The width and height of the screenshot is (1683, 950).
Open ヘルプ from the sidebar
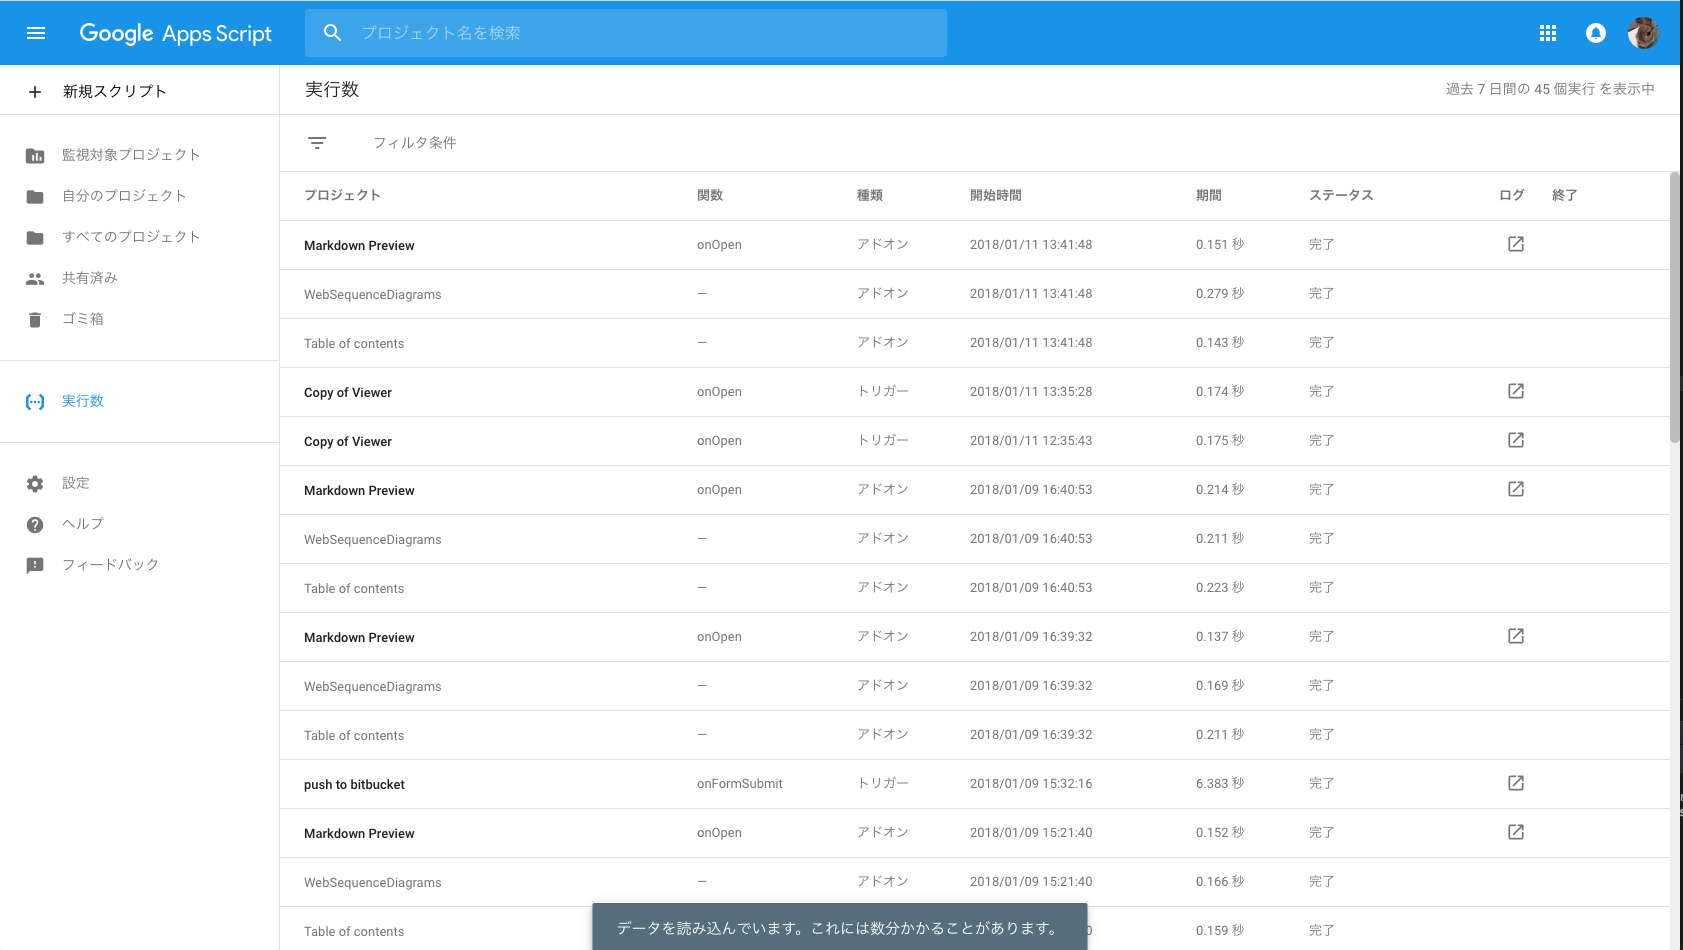click(x=81, y=523)
